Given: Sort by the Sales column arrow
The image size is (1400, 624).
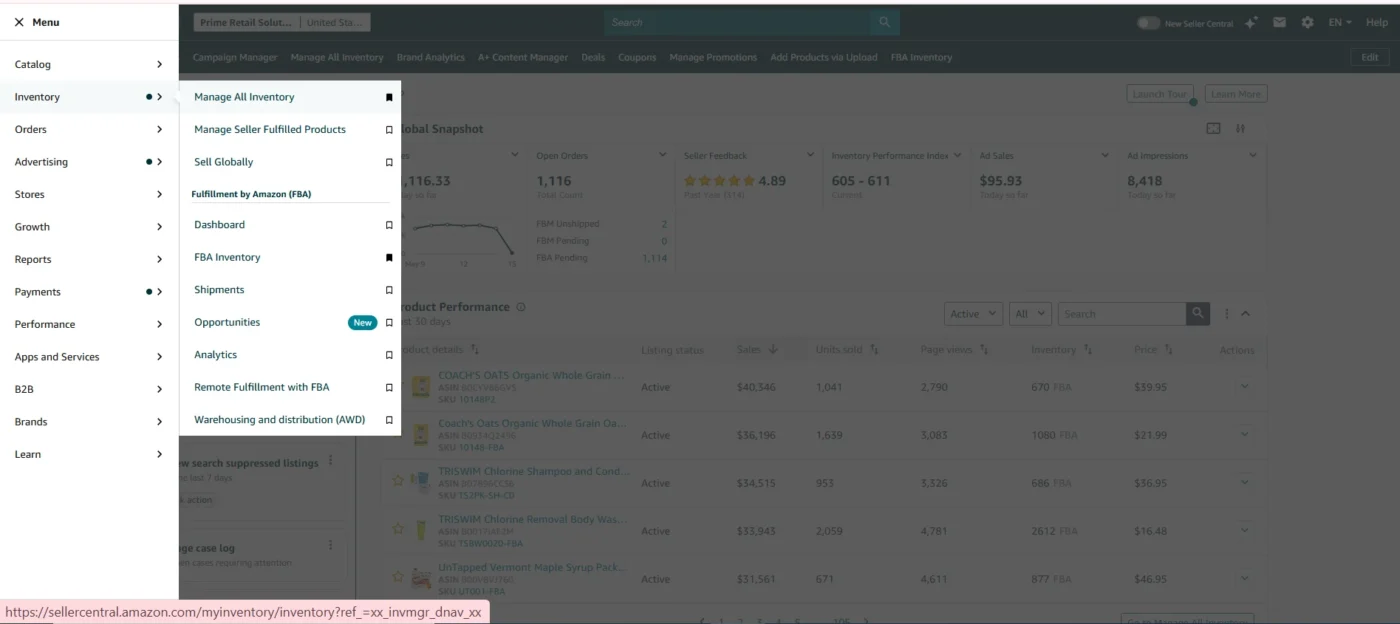Looking at the screenshot, I should point(773,350).
